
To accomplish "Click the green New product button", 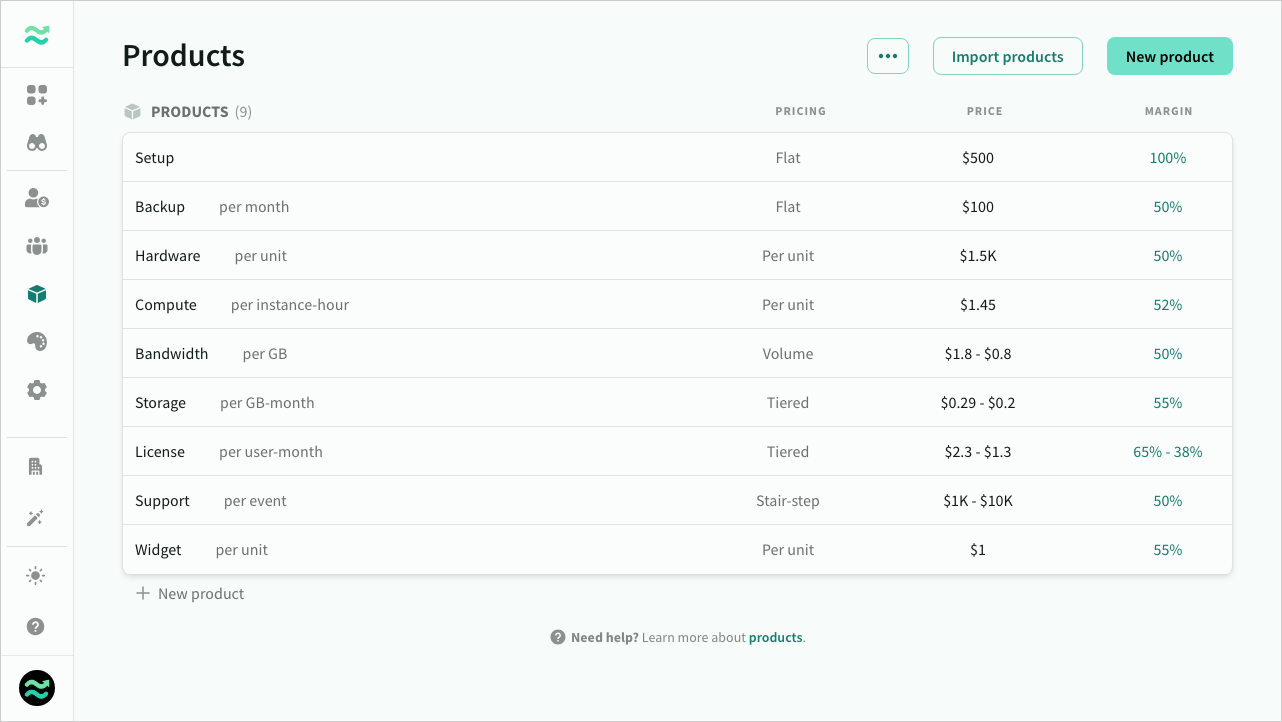I will coord(1169,57).
